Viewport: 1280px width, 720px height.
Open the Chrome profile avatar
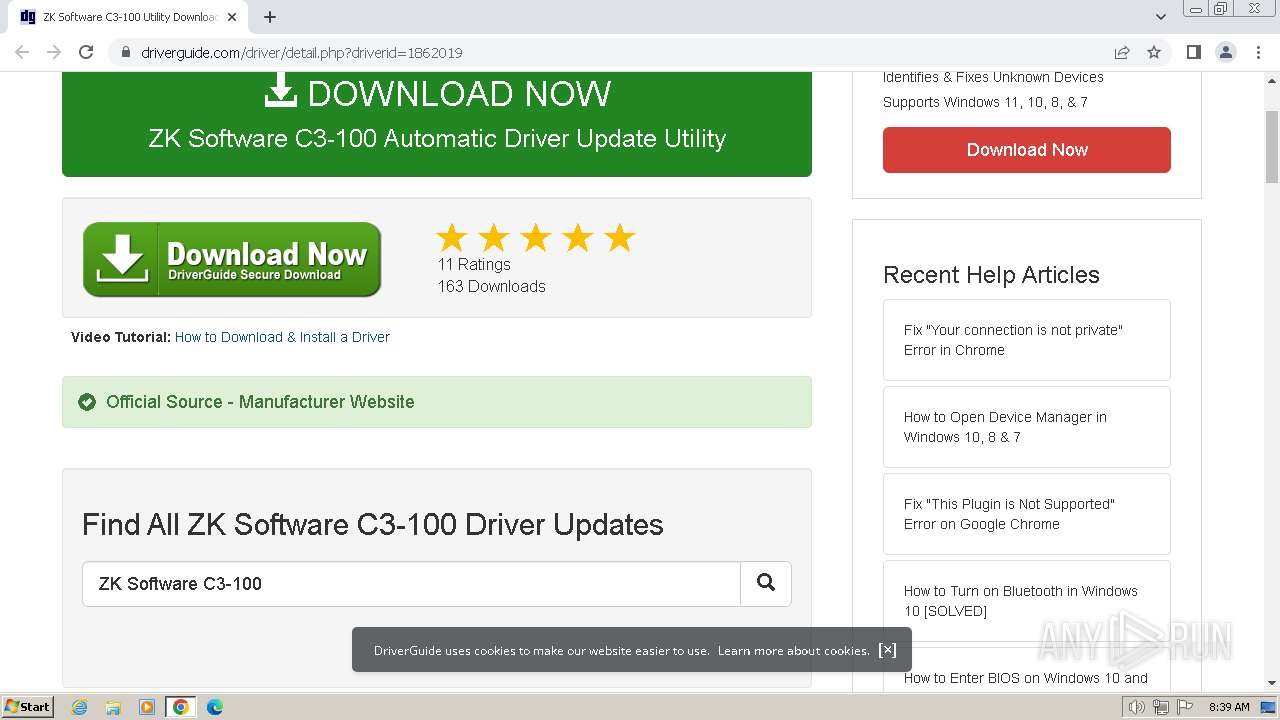coord(1226,52)
